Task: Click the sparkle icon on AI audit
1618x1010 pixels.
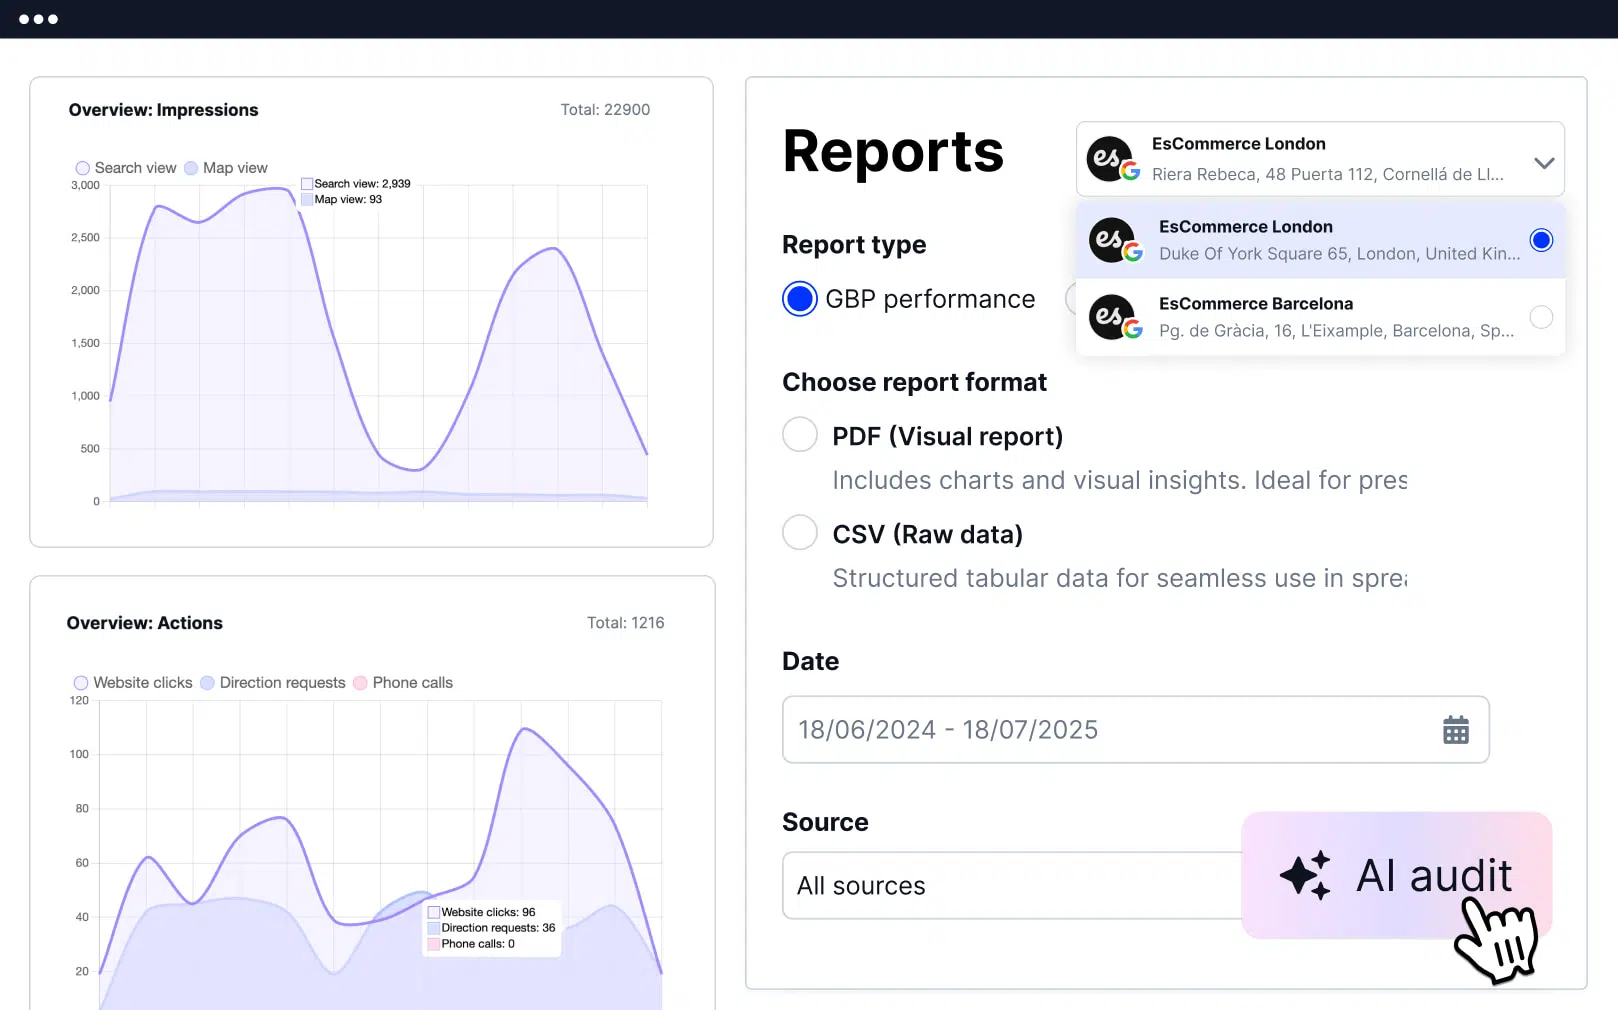Action: 1305,876
